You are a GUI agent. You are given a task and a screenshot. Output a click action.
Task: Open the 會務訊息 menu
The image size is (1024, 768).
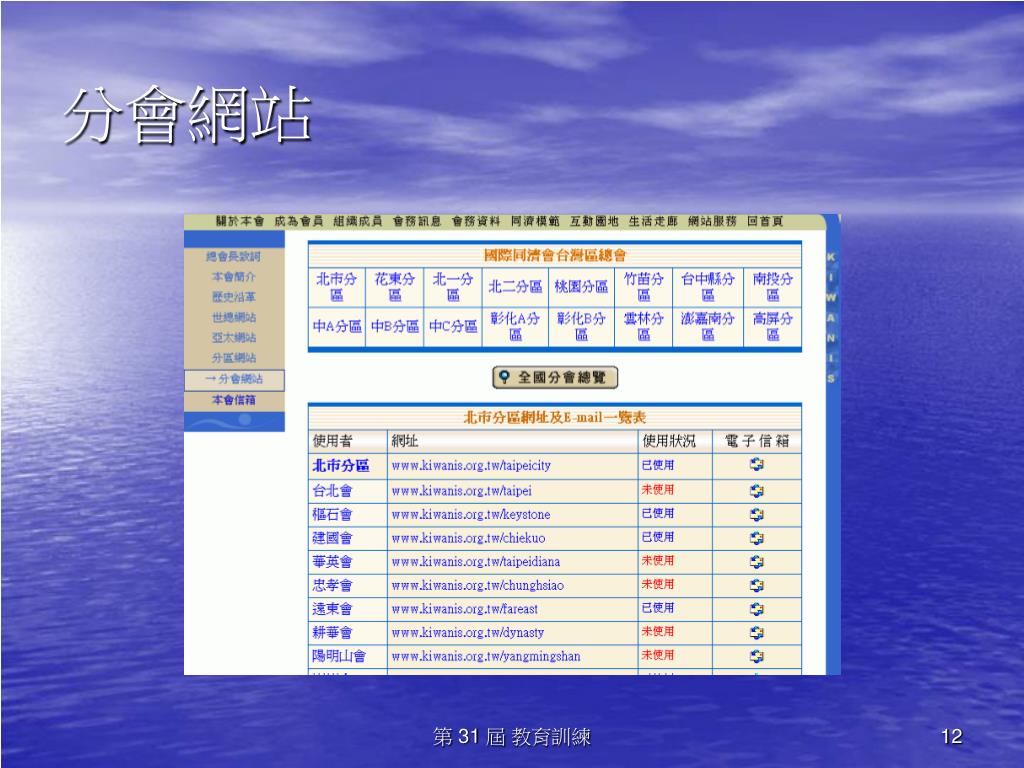click(x=417, y=221)
